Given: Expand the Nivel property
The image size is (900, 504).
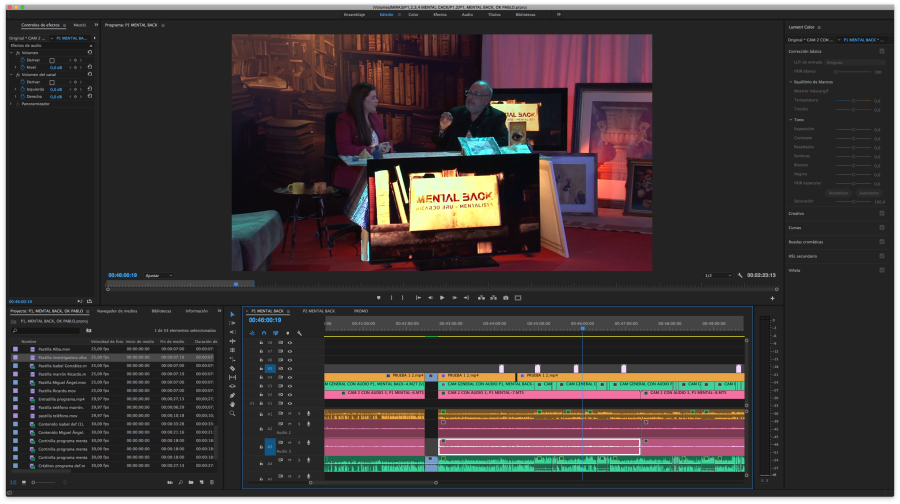Looking at the screenshot, I should [x=15, y=67].
